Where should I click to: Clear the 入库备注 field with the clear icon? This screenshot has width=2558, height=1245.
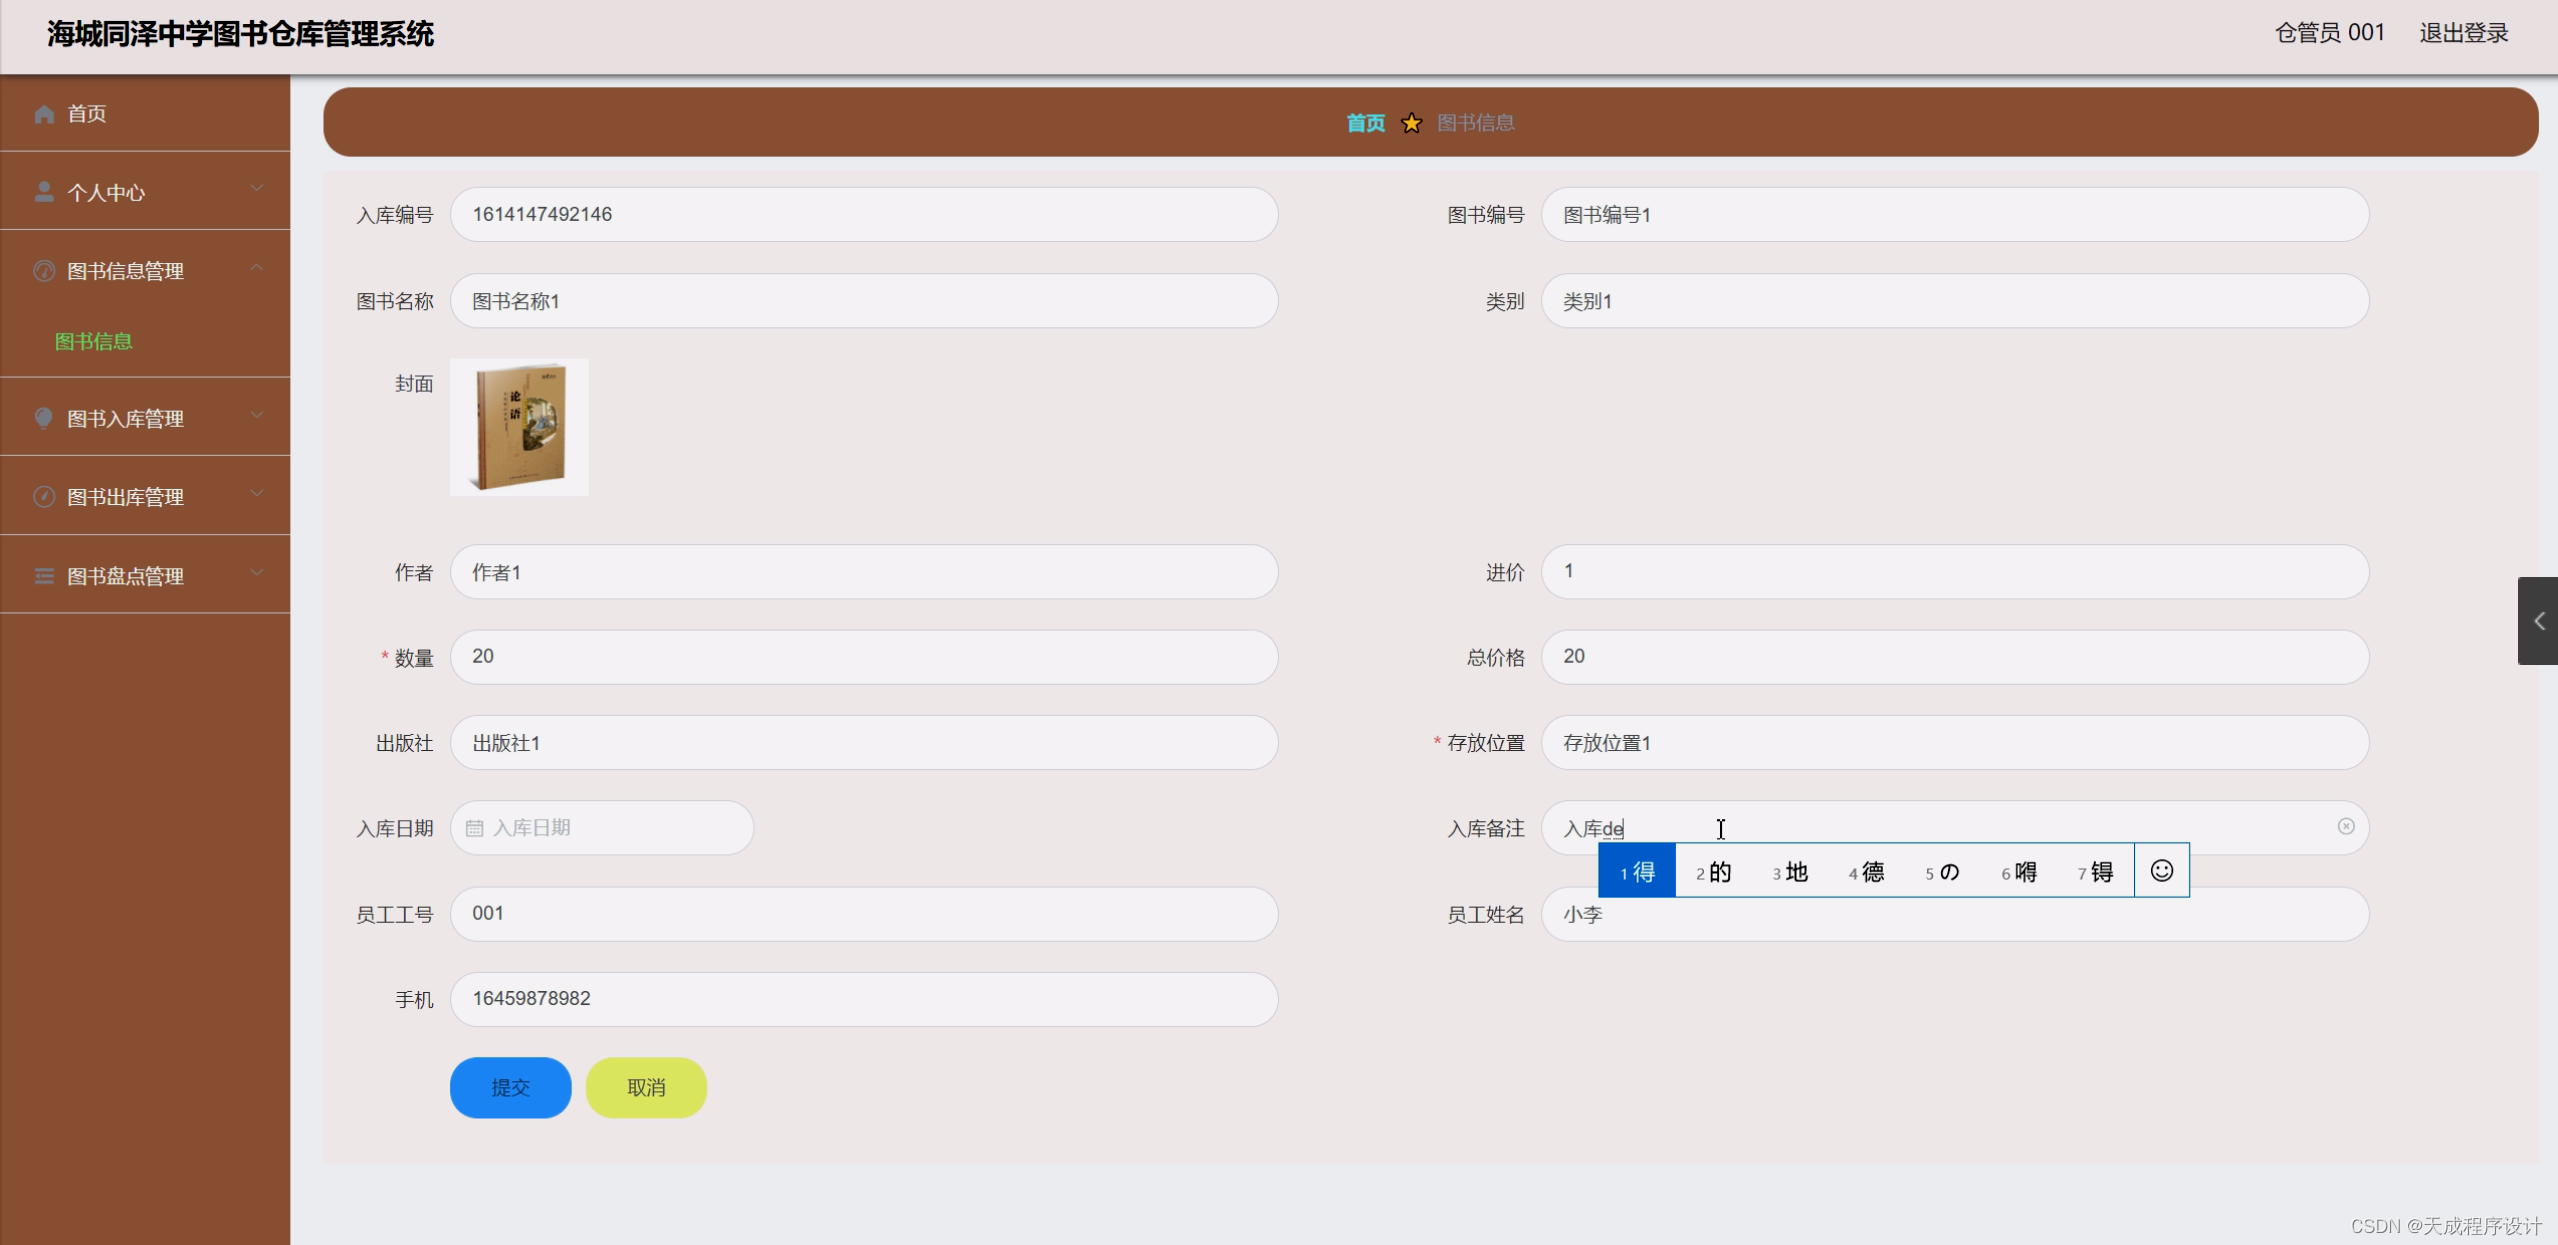click(2345, 827)
